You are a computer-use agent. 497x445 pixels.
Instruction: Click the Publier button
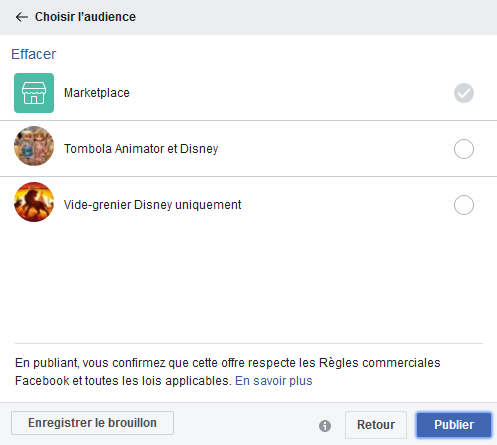click(454, 425)
